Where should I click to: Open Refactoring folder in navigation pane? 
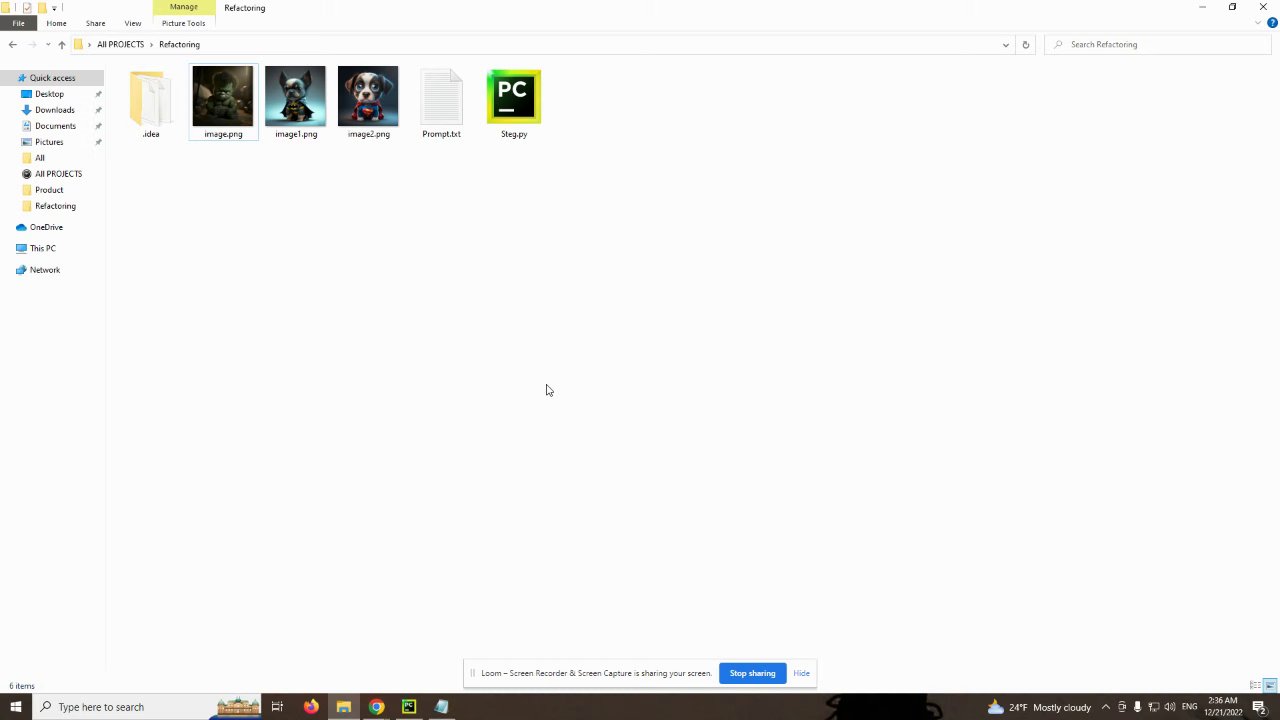[55, 206]
